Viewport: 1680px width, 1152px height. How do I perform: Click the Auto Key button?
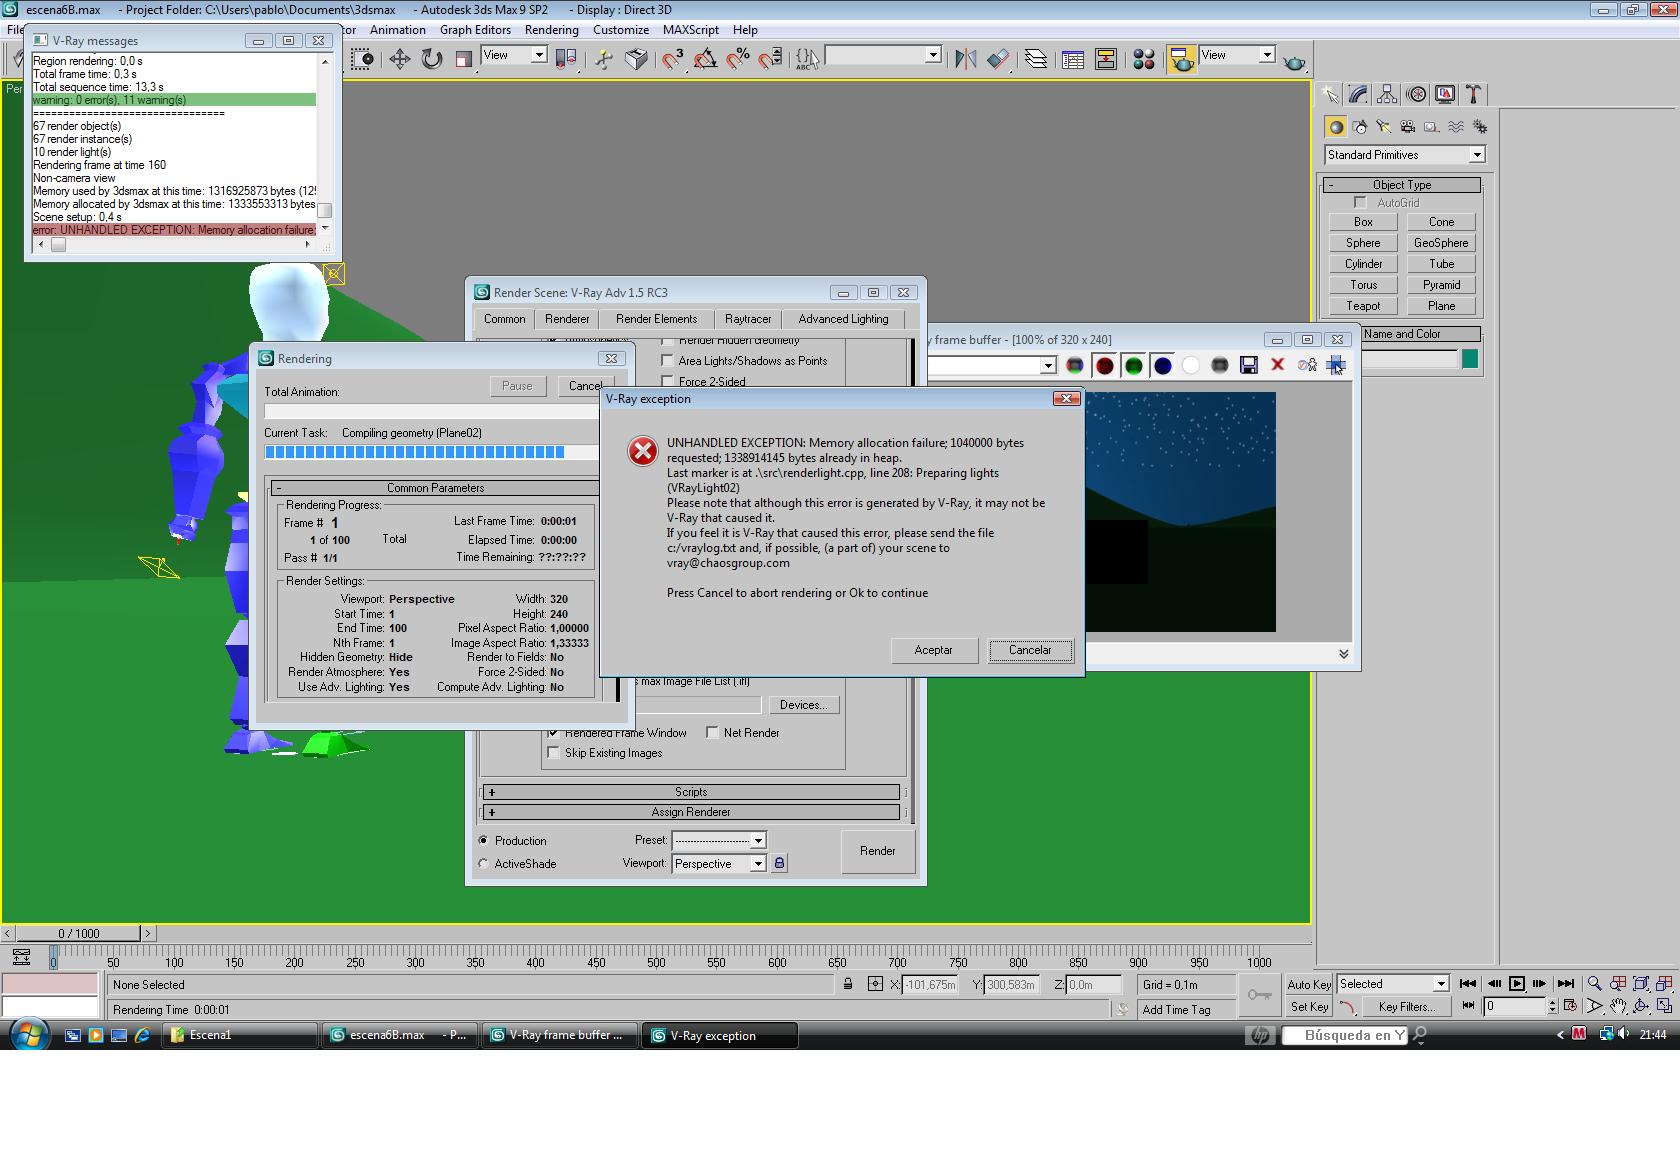point(1309,984)
